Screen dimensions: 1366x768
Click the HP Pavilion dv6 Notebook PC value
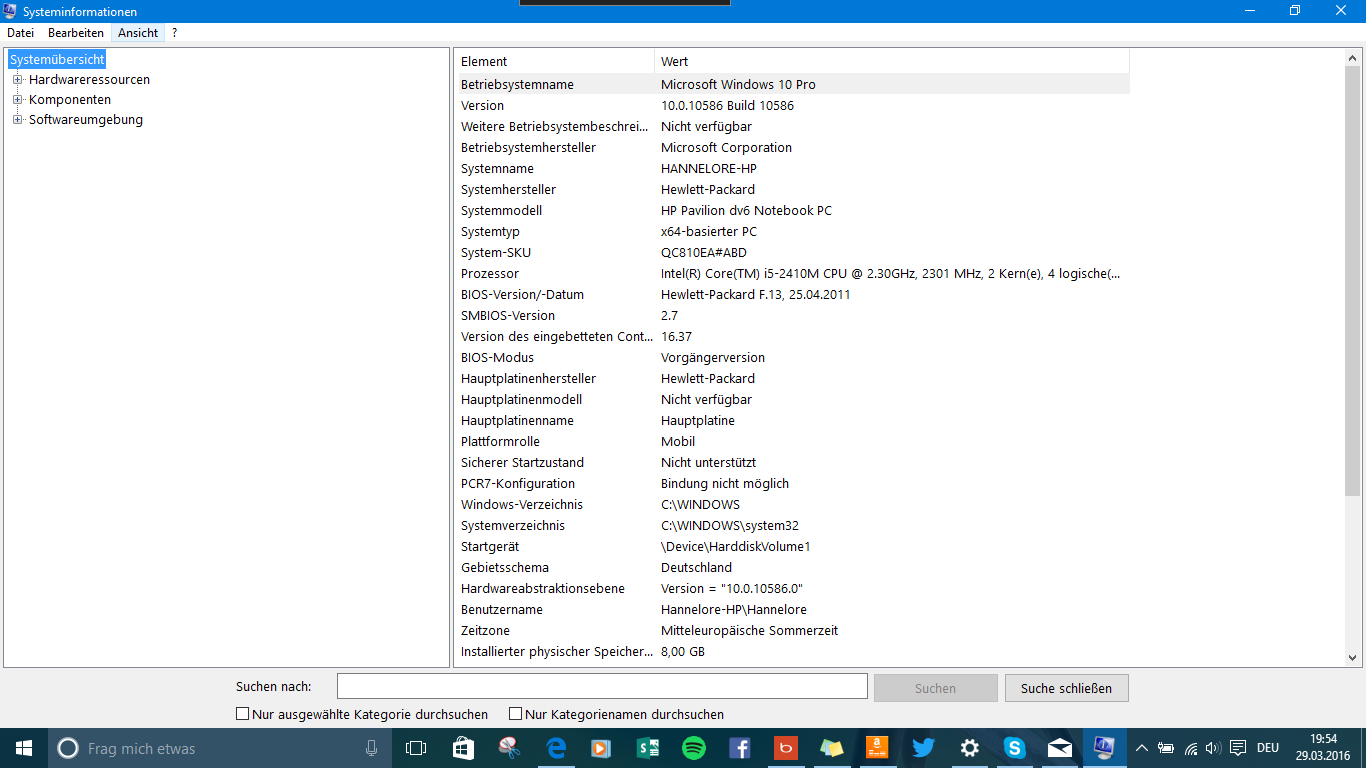point(746,211)
